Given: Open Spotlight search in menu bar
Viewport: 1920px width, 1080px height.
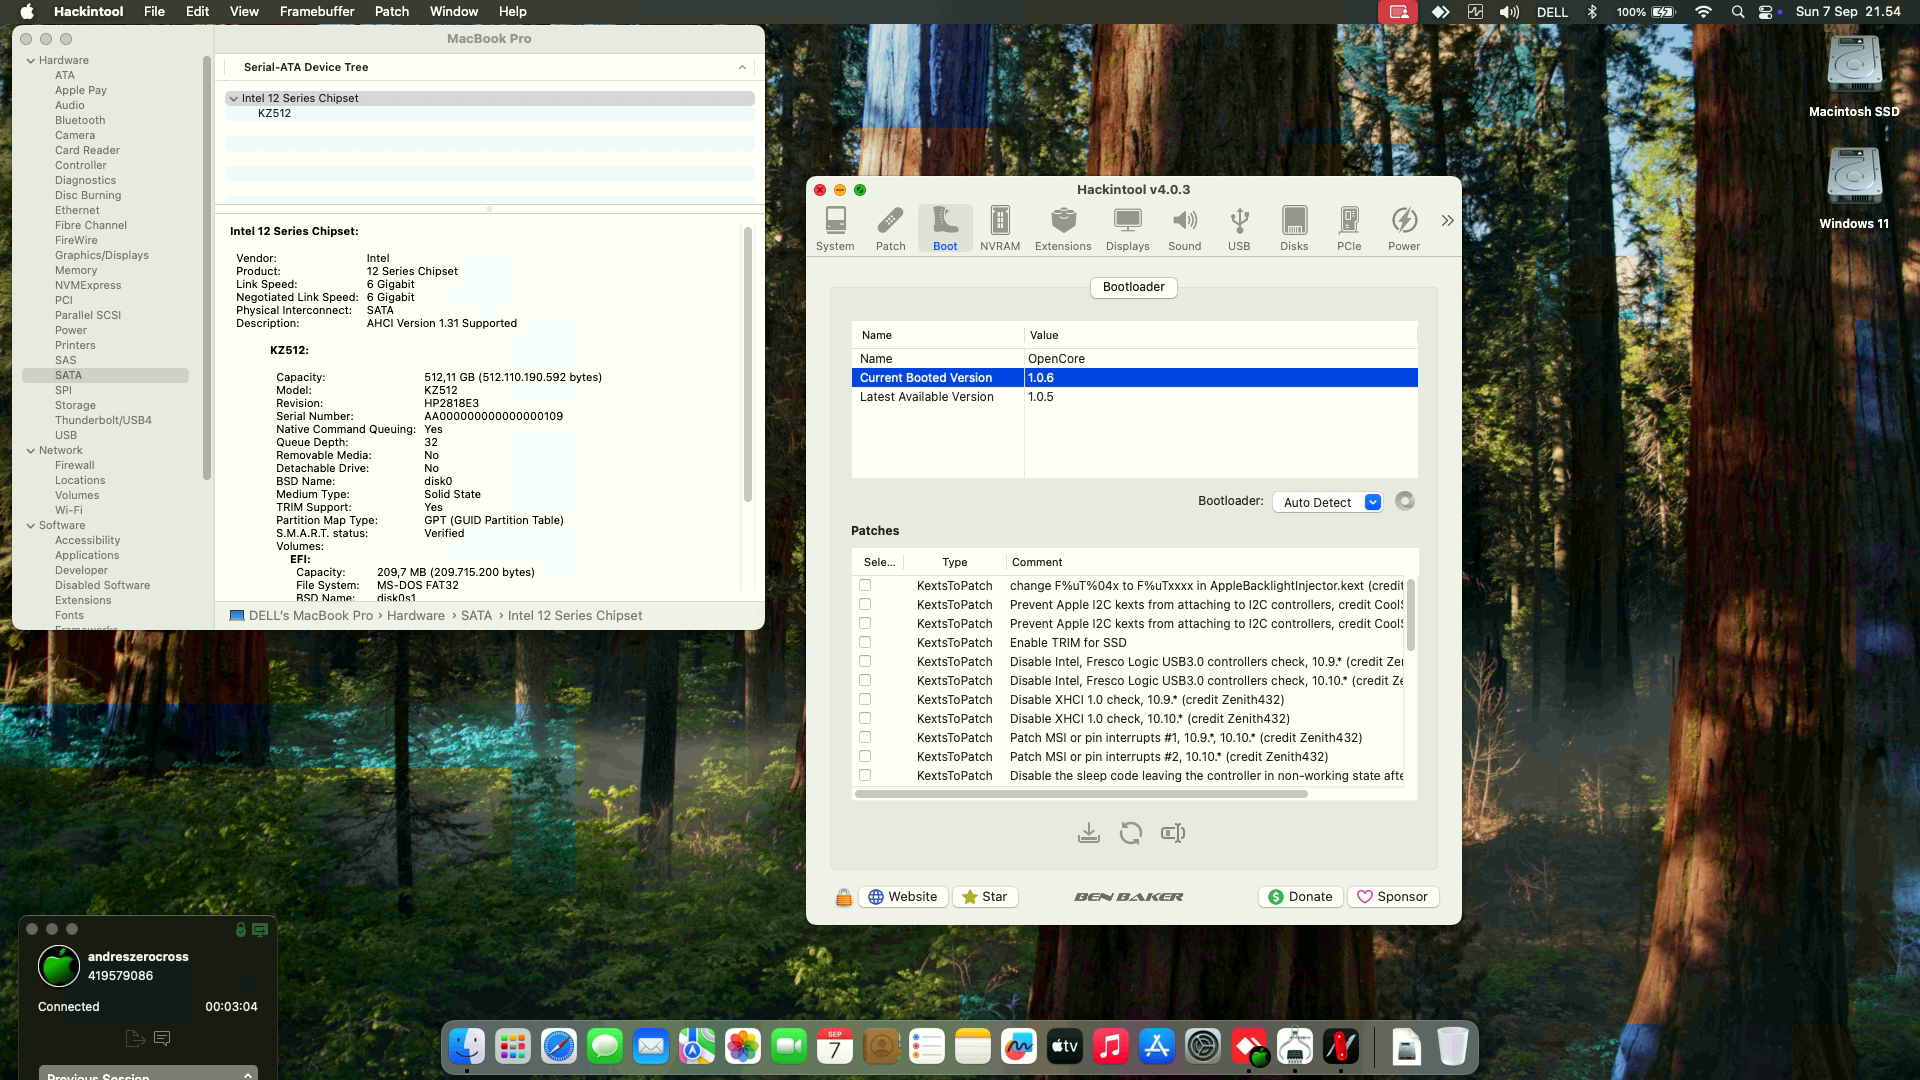Looking at the screenshot, I should [x=1738, y=11].
